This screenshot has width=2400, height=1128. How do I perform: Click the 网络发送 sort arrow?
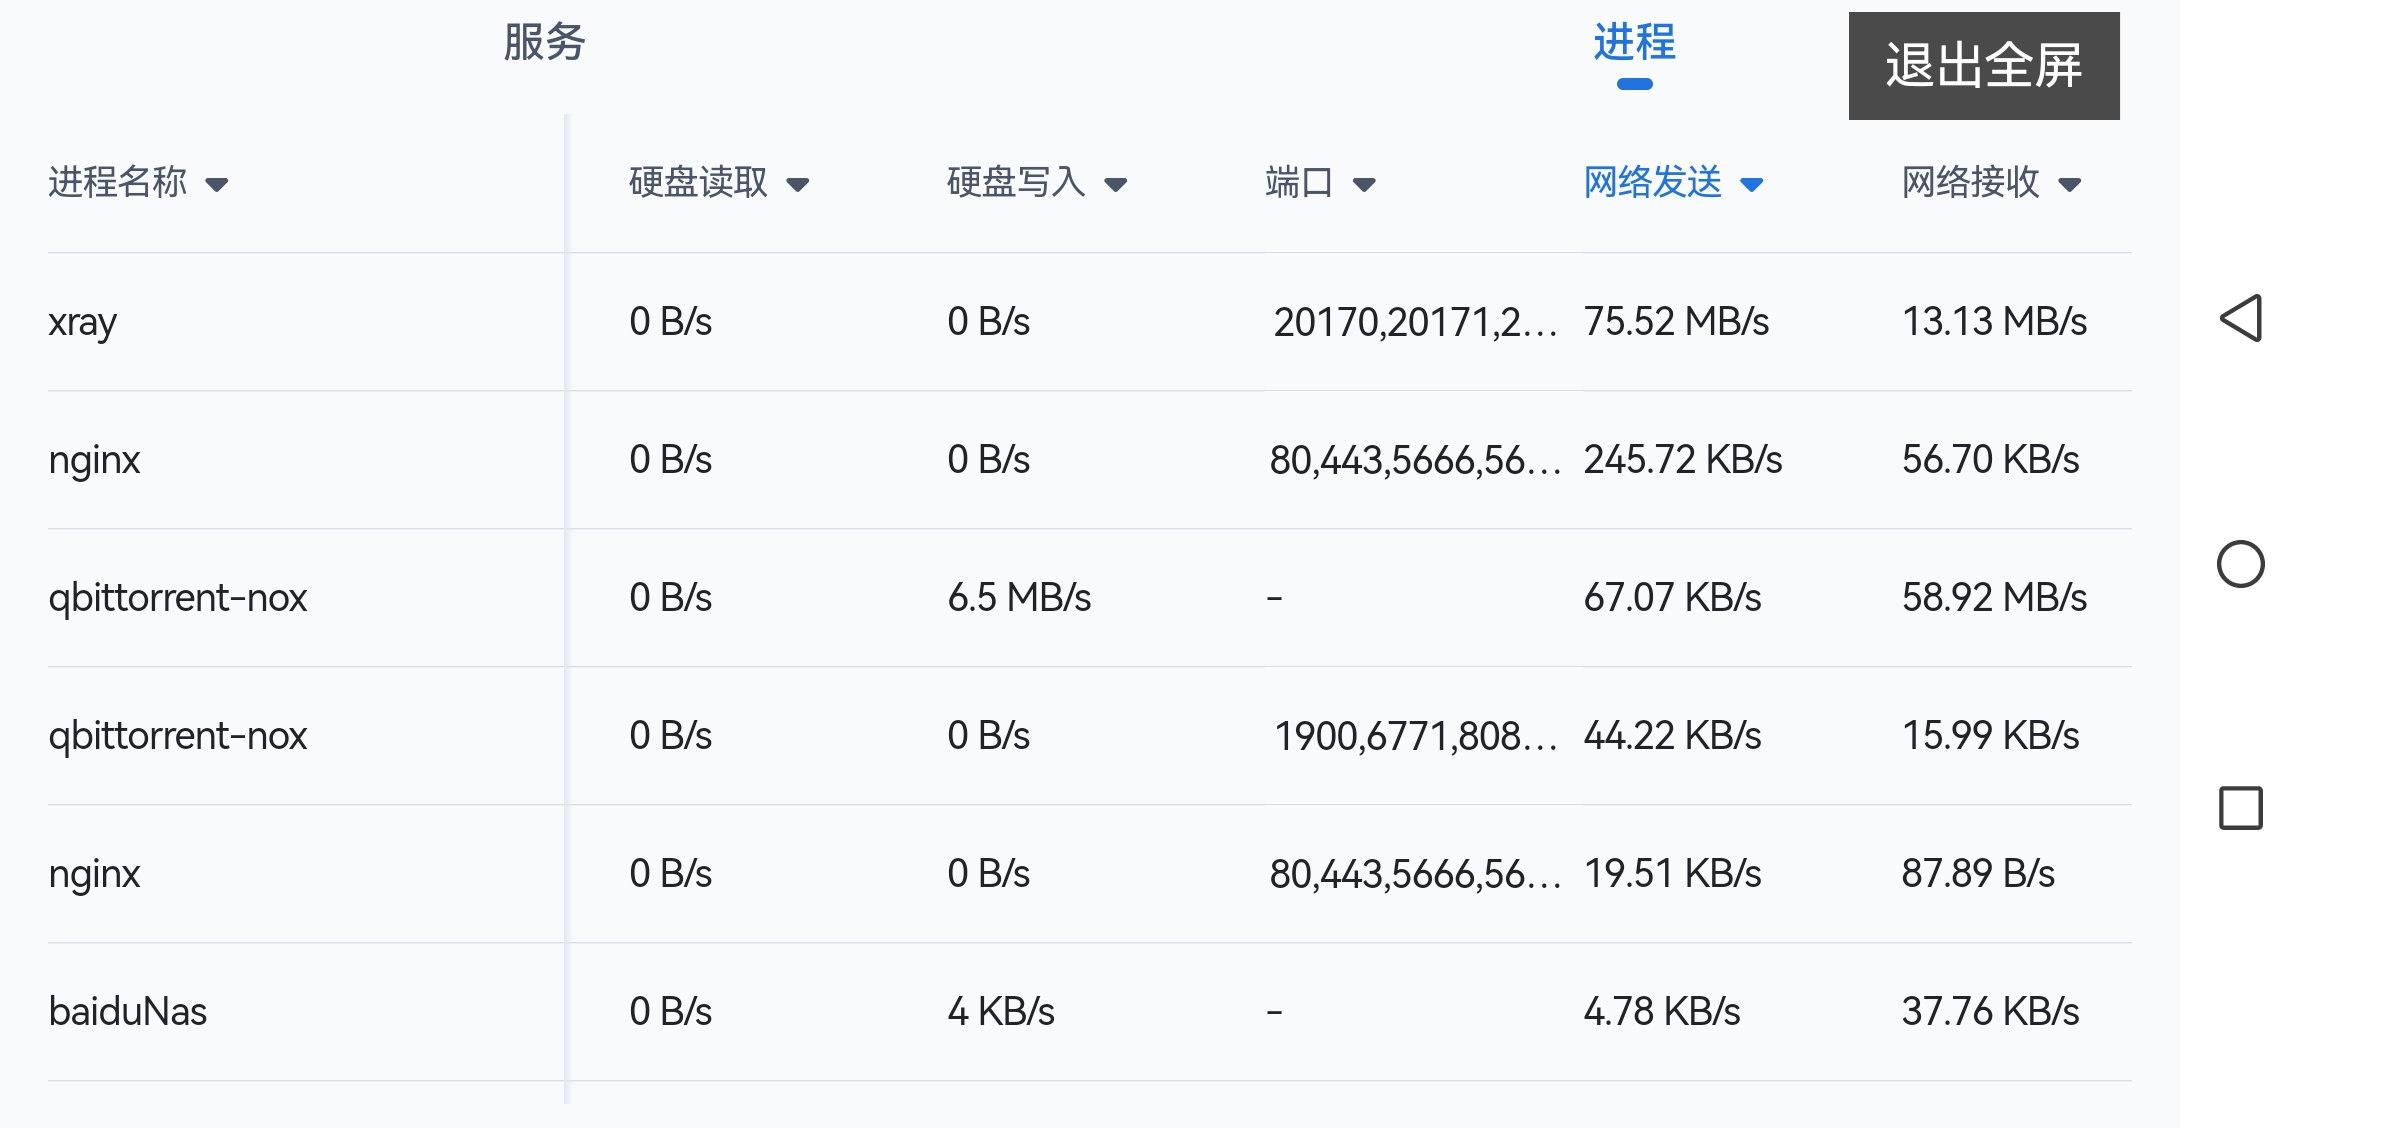[1752, 185]
